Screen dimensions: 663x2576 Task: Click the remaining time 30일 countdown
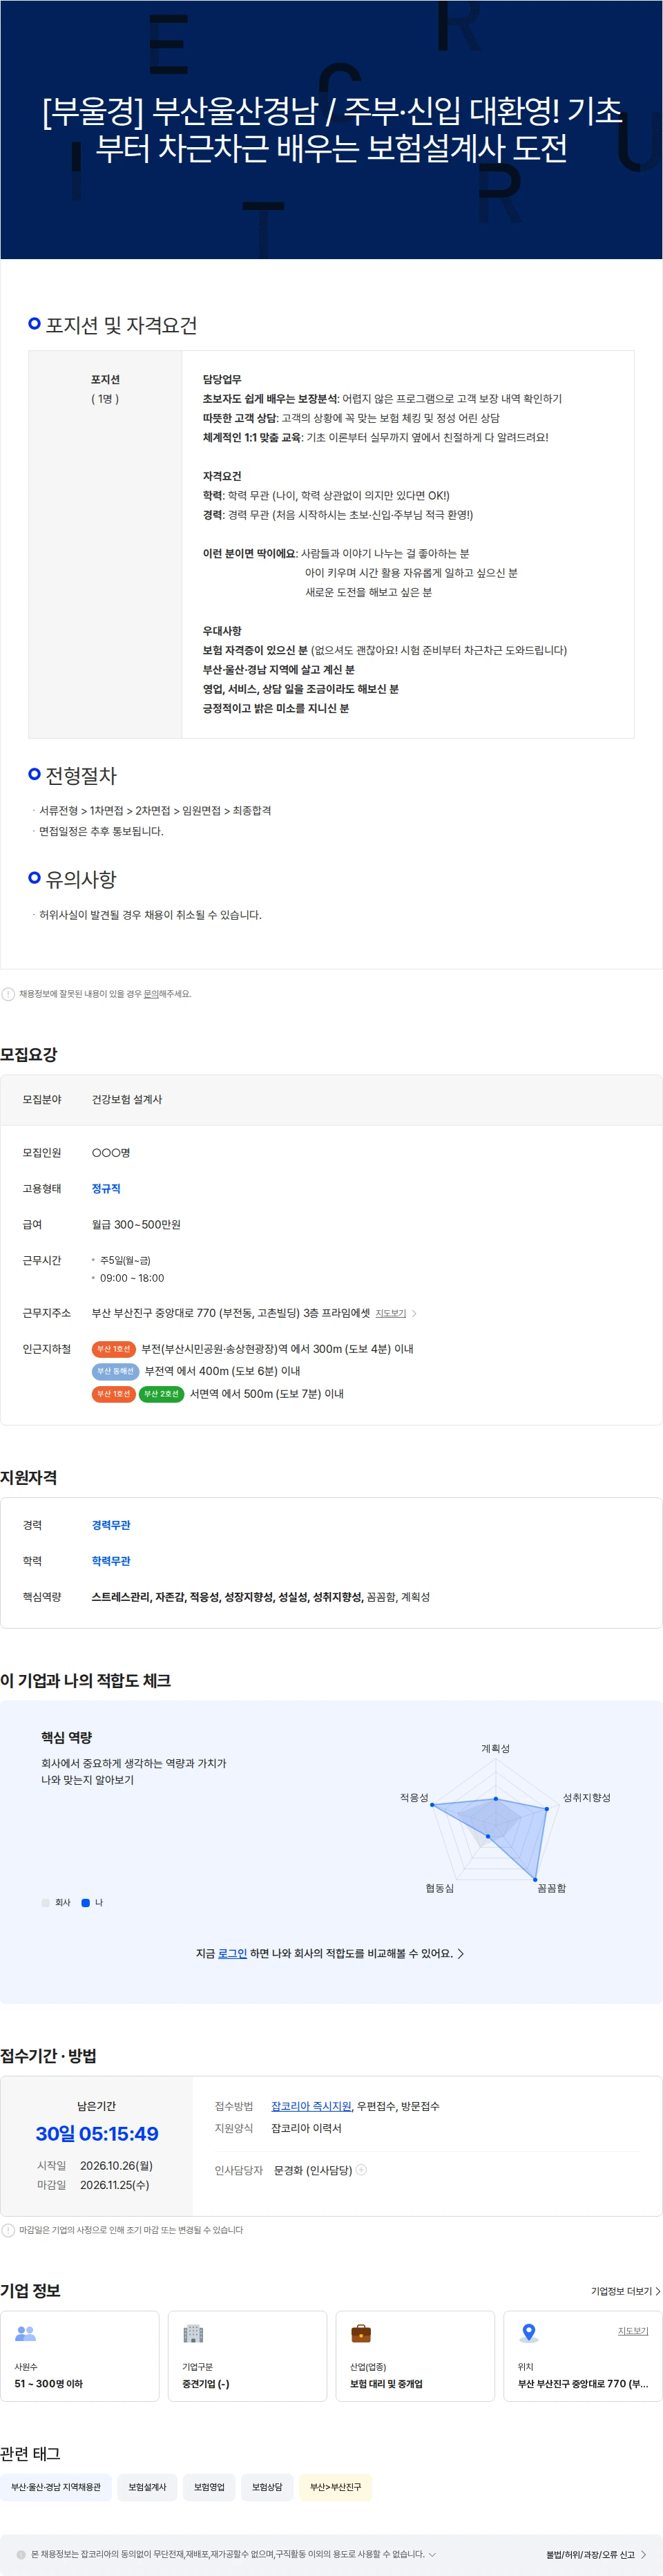click(97, 2134)
